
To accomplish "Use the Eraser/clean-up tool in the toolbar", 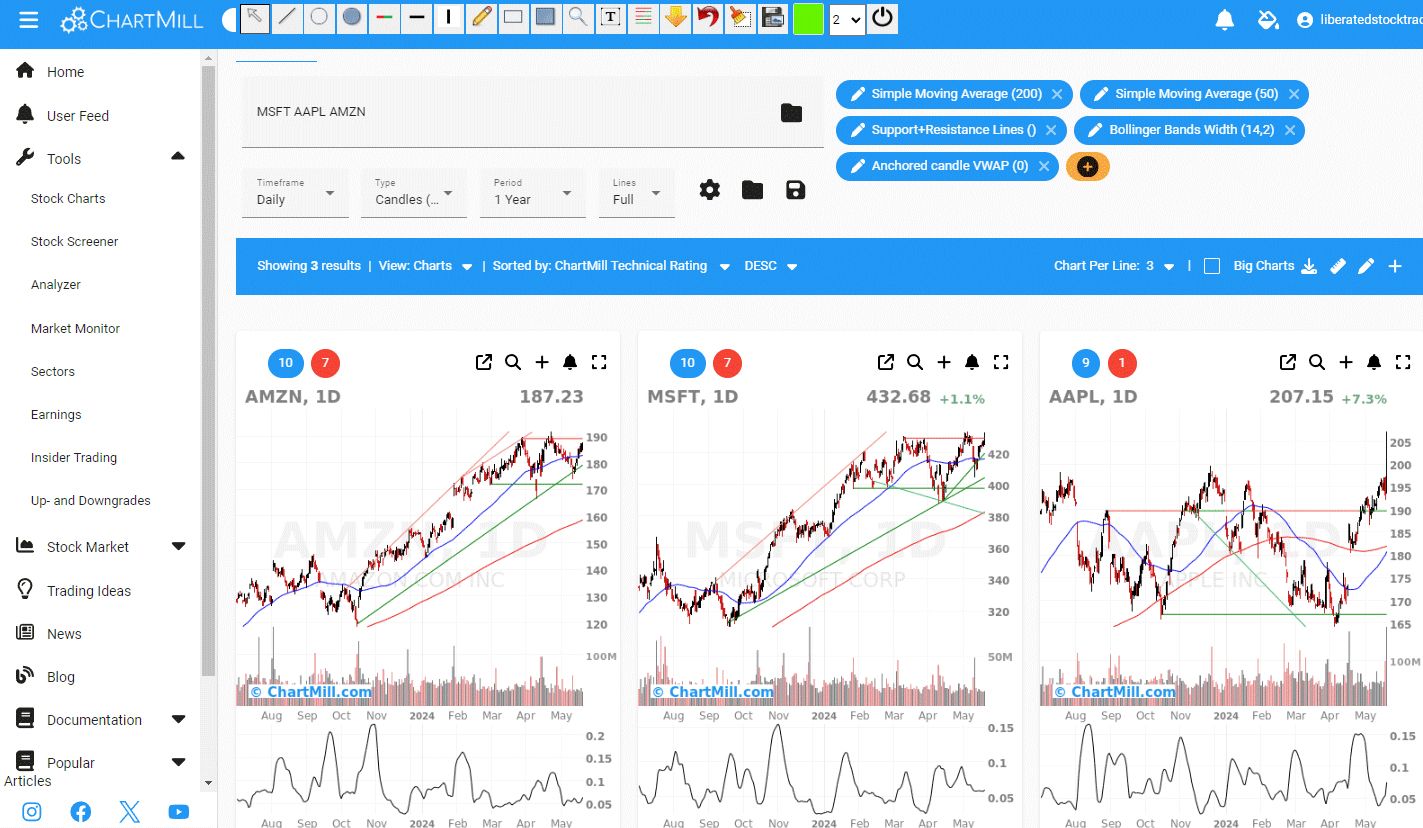I will click(740, 17).
